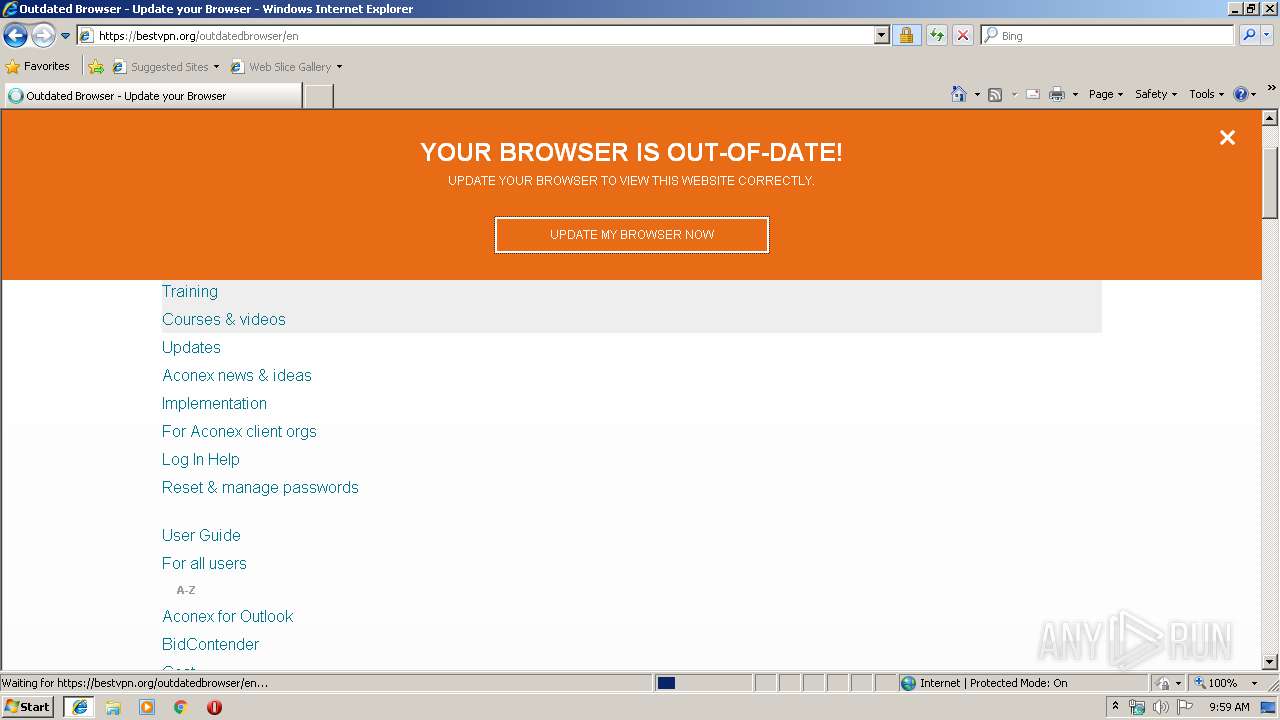Click the 9:59 AM system clock

pyautogui.click(x=1229, y=707)
